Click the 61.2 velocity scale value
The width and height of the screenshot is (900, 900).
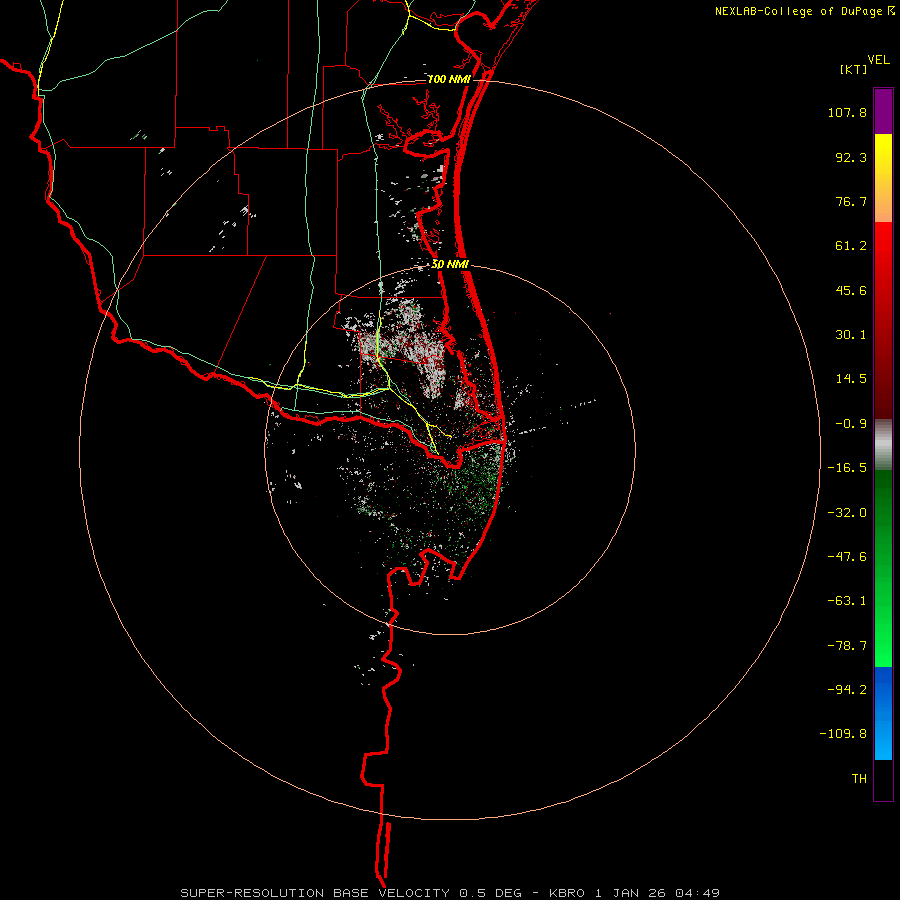pos(851,246)
